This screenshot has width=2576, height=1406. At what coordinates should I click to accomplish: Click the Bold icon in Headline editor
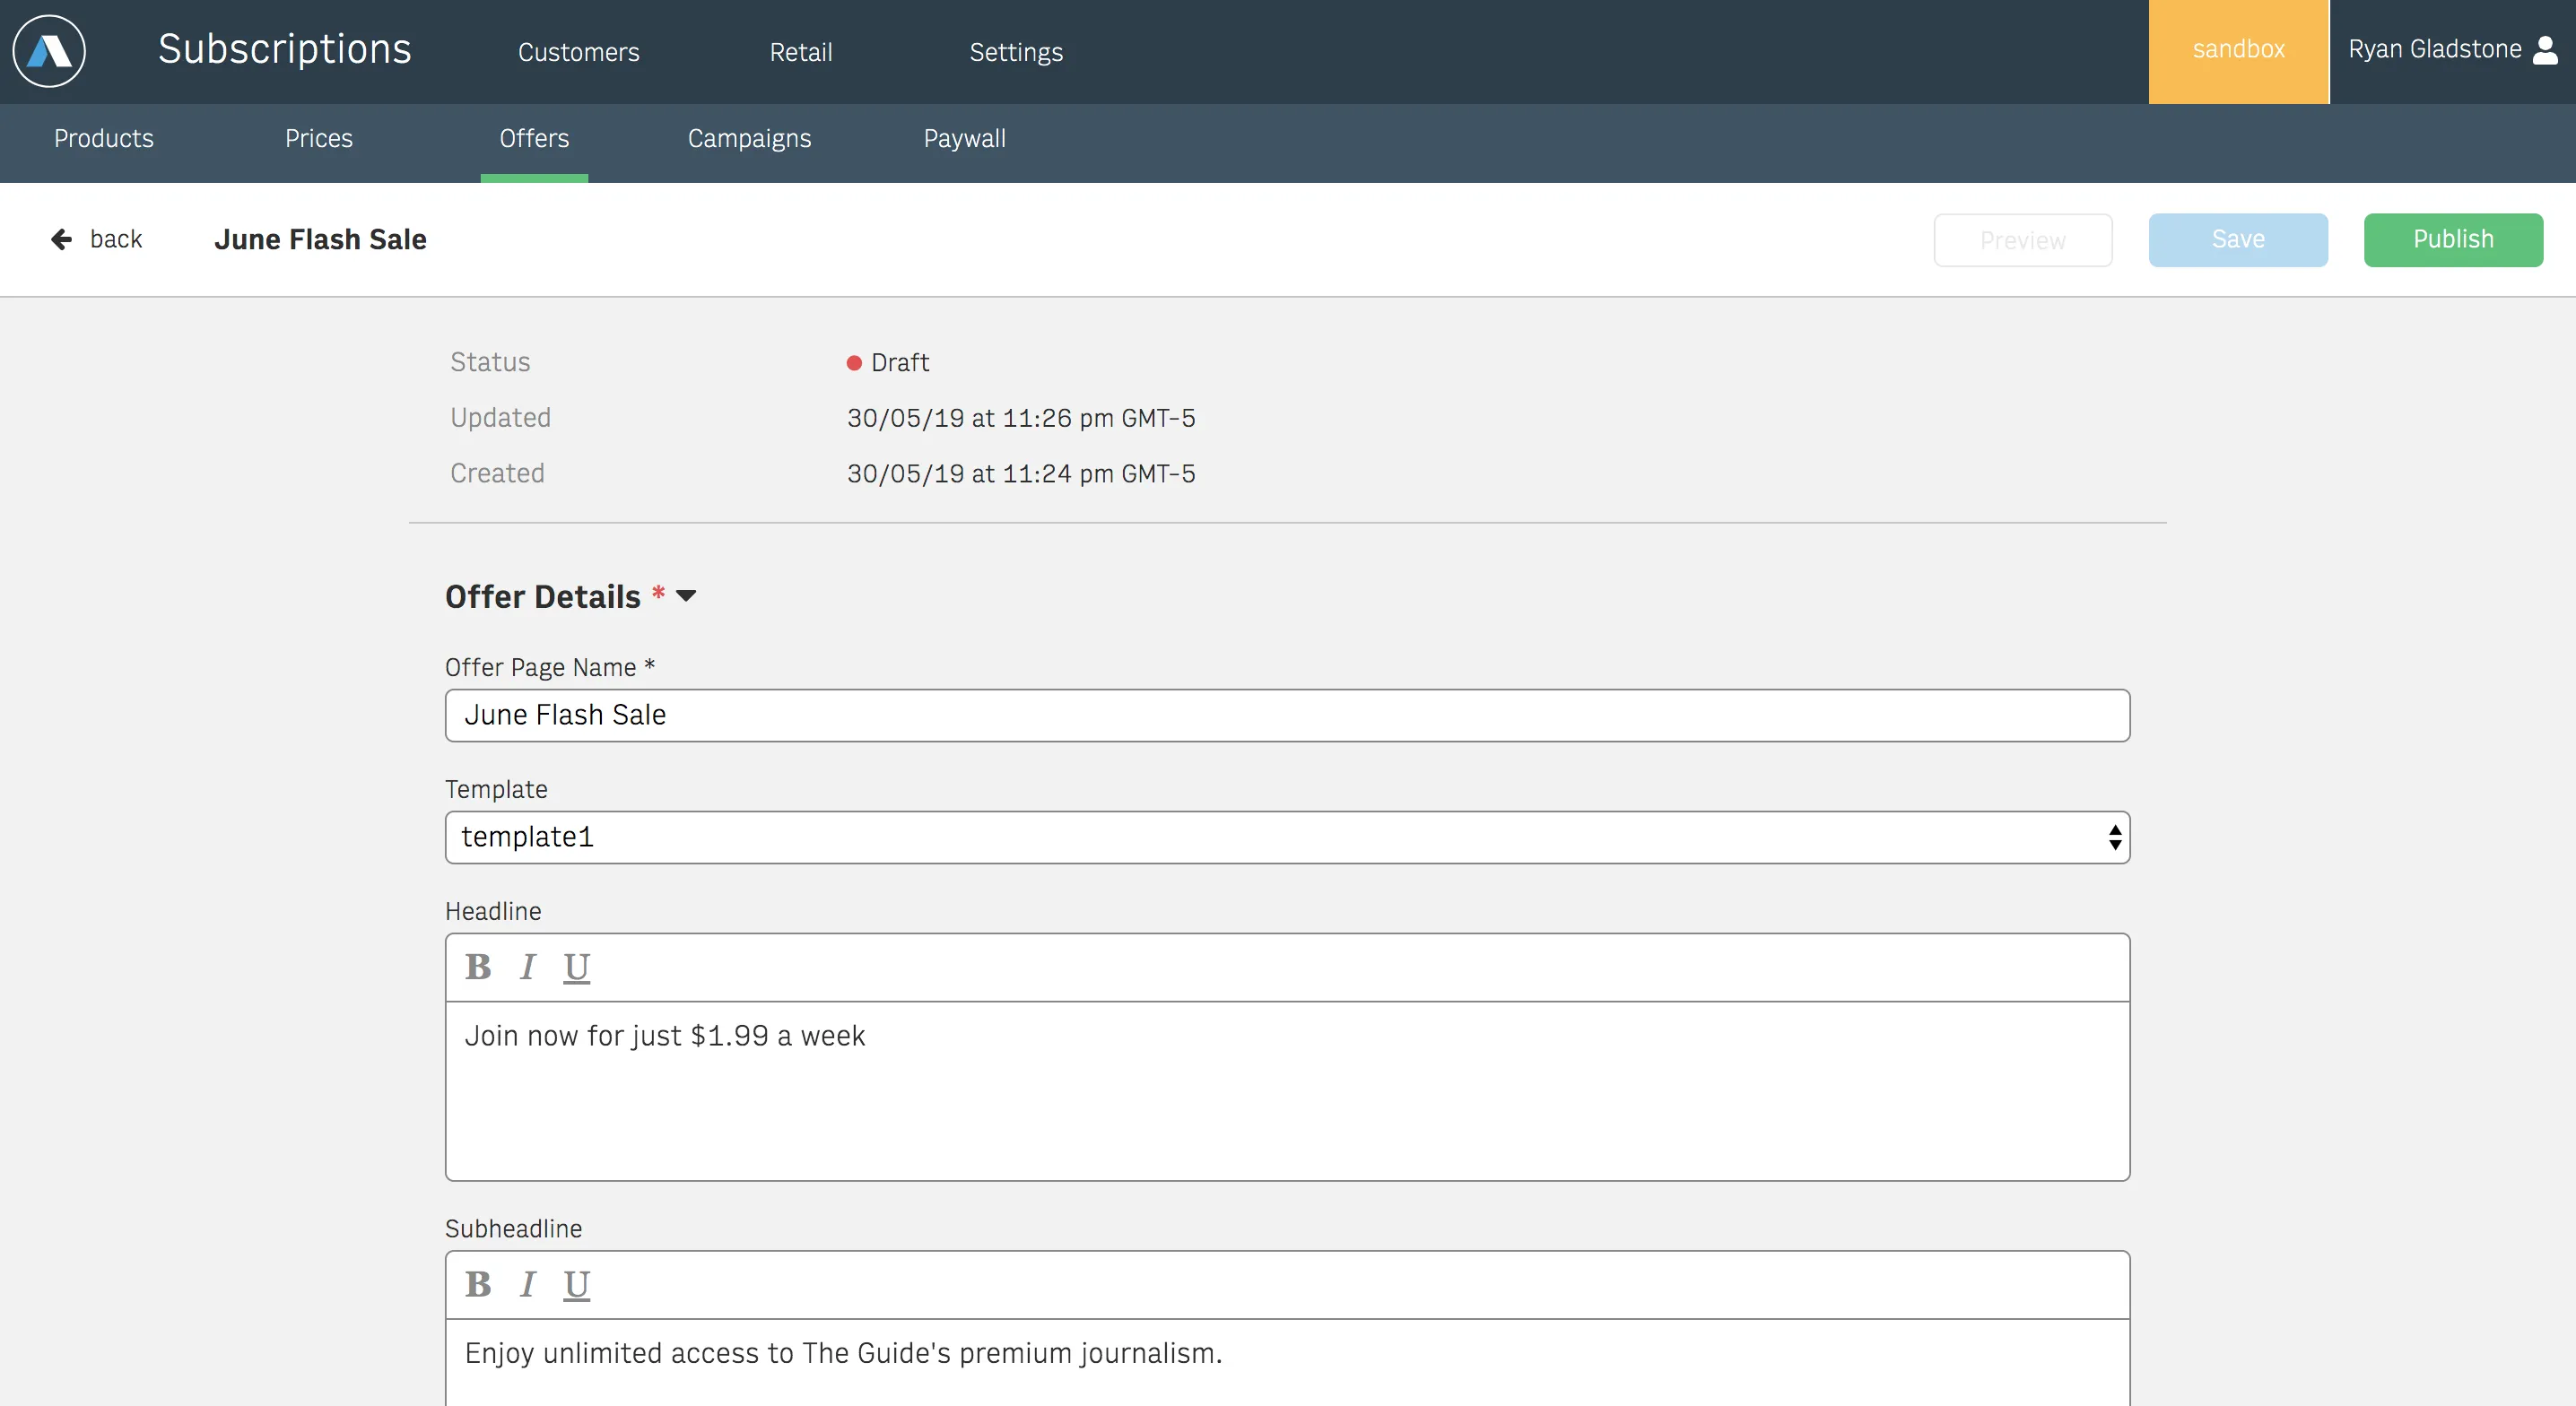click(x=478, y=967)
